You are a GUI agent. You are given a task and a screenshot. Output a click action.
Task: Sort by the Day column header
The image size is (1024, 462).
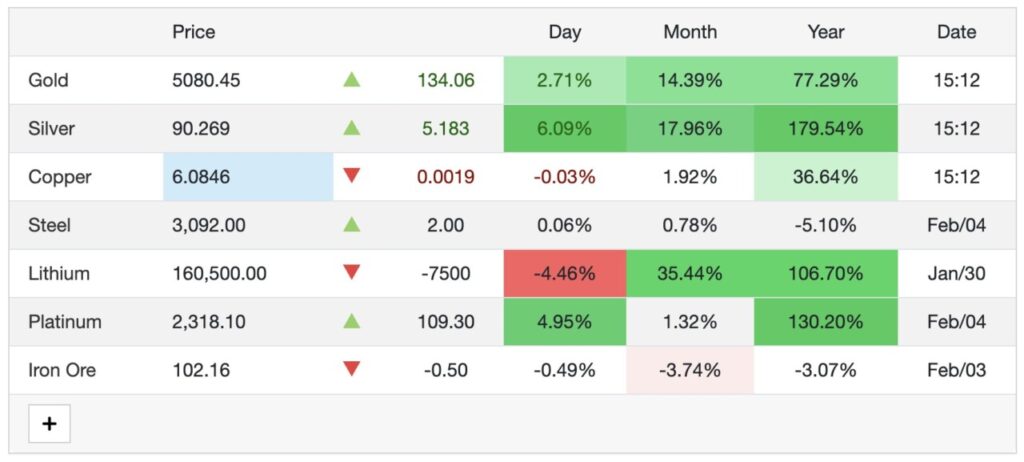coord(564,32)
